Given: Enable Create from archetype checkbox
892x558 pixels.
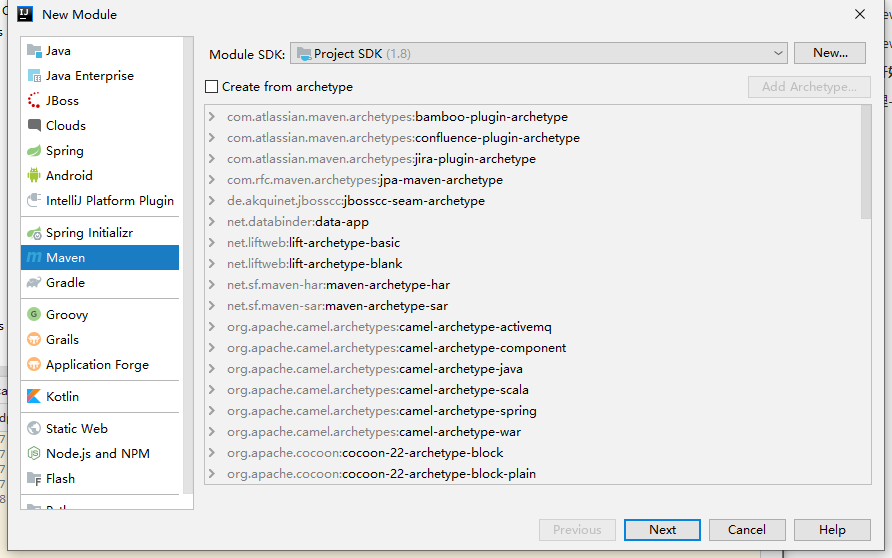Looking at the screenshot, I should click(x=212, y=86).
